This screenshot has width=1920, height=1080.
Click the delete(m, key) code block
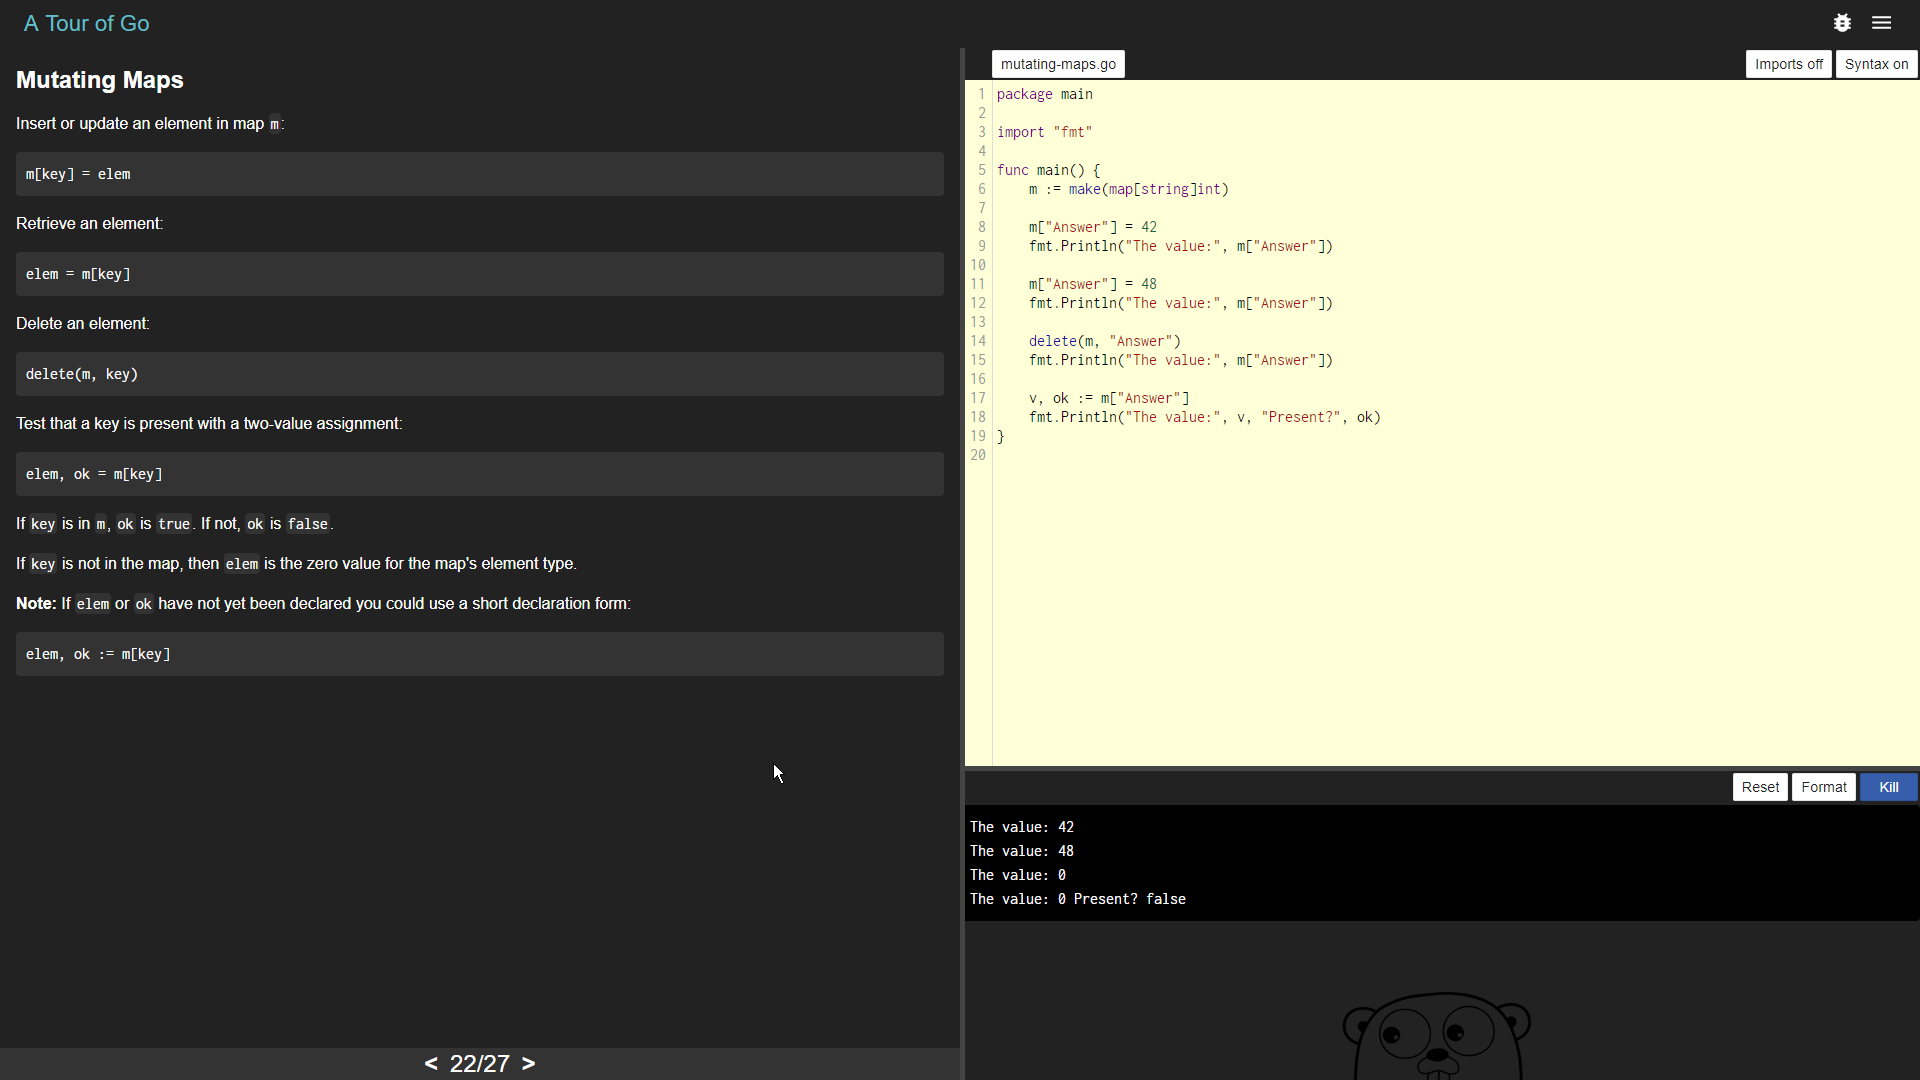tap(479, 373)
